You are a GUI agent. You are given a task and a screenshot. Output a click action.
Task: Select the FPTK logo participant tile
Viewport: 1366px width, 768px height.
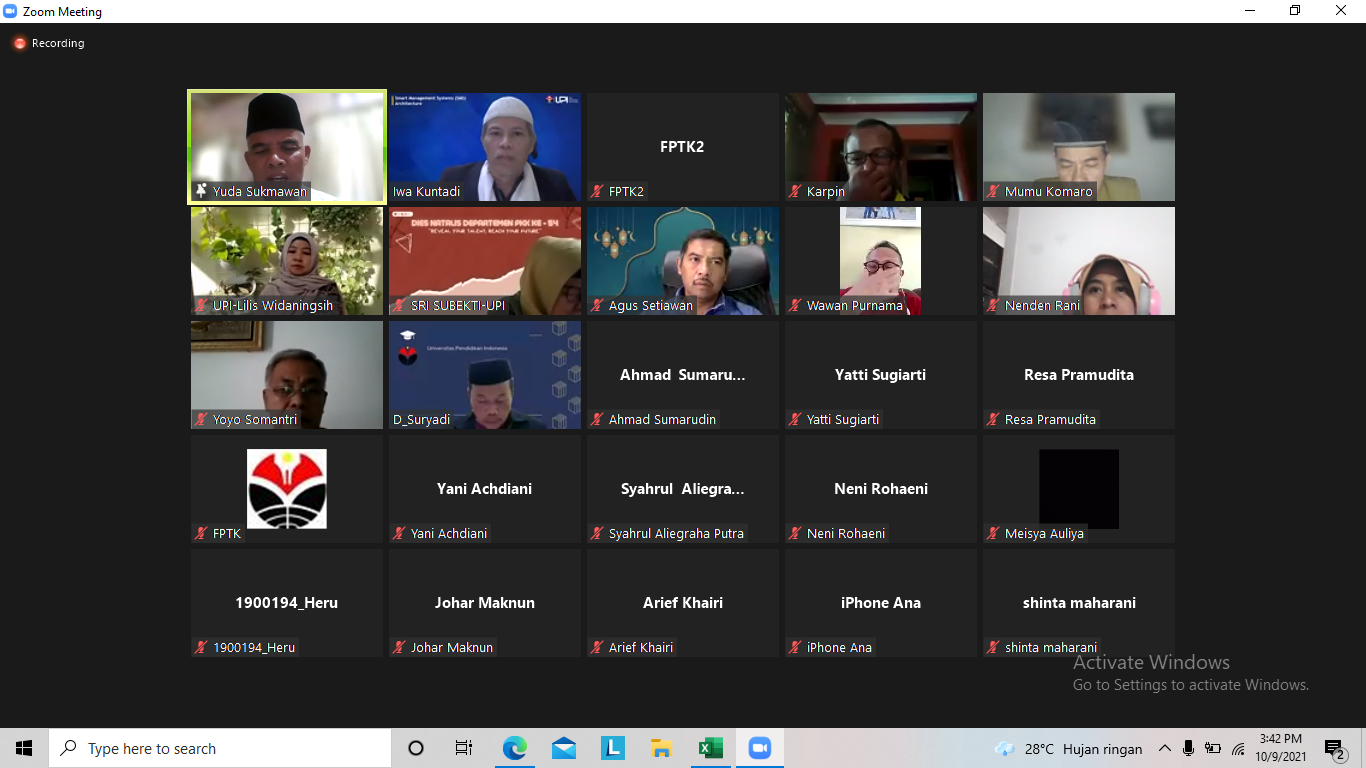(287, 489)
